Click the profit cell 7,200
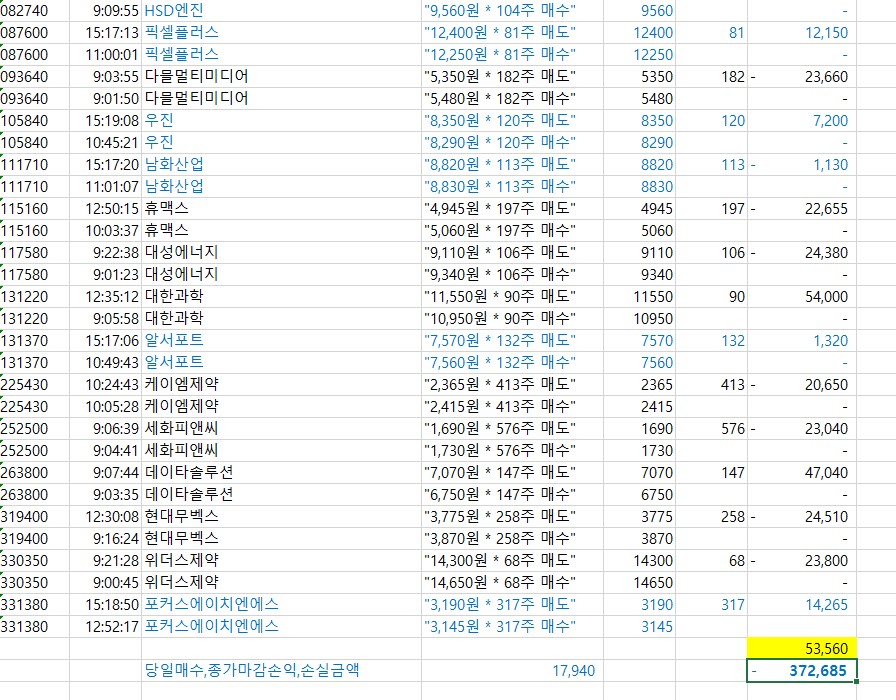The image size is (896, 700). click(x=802, y=121)
